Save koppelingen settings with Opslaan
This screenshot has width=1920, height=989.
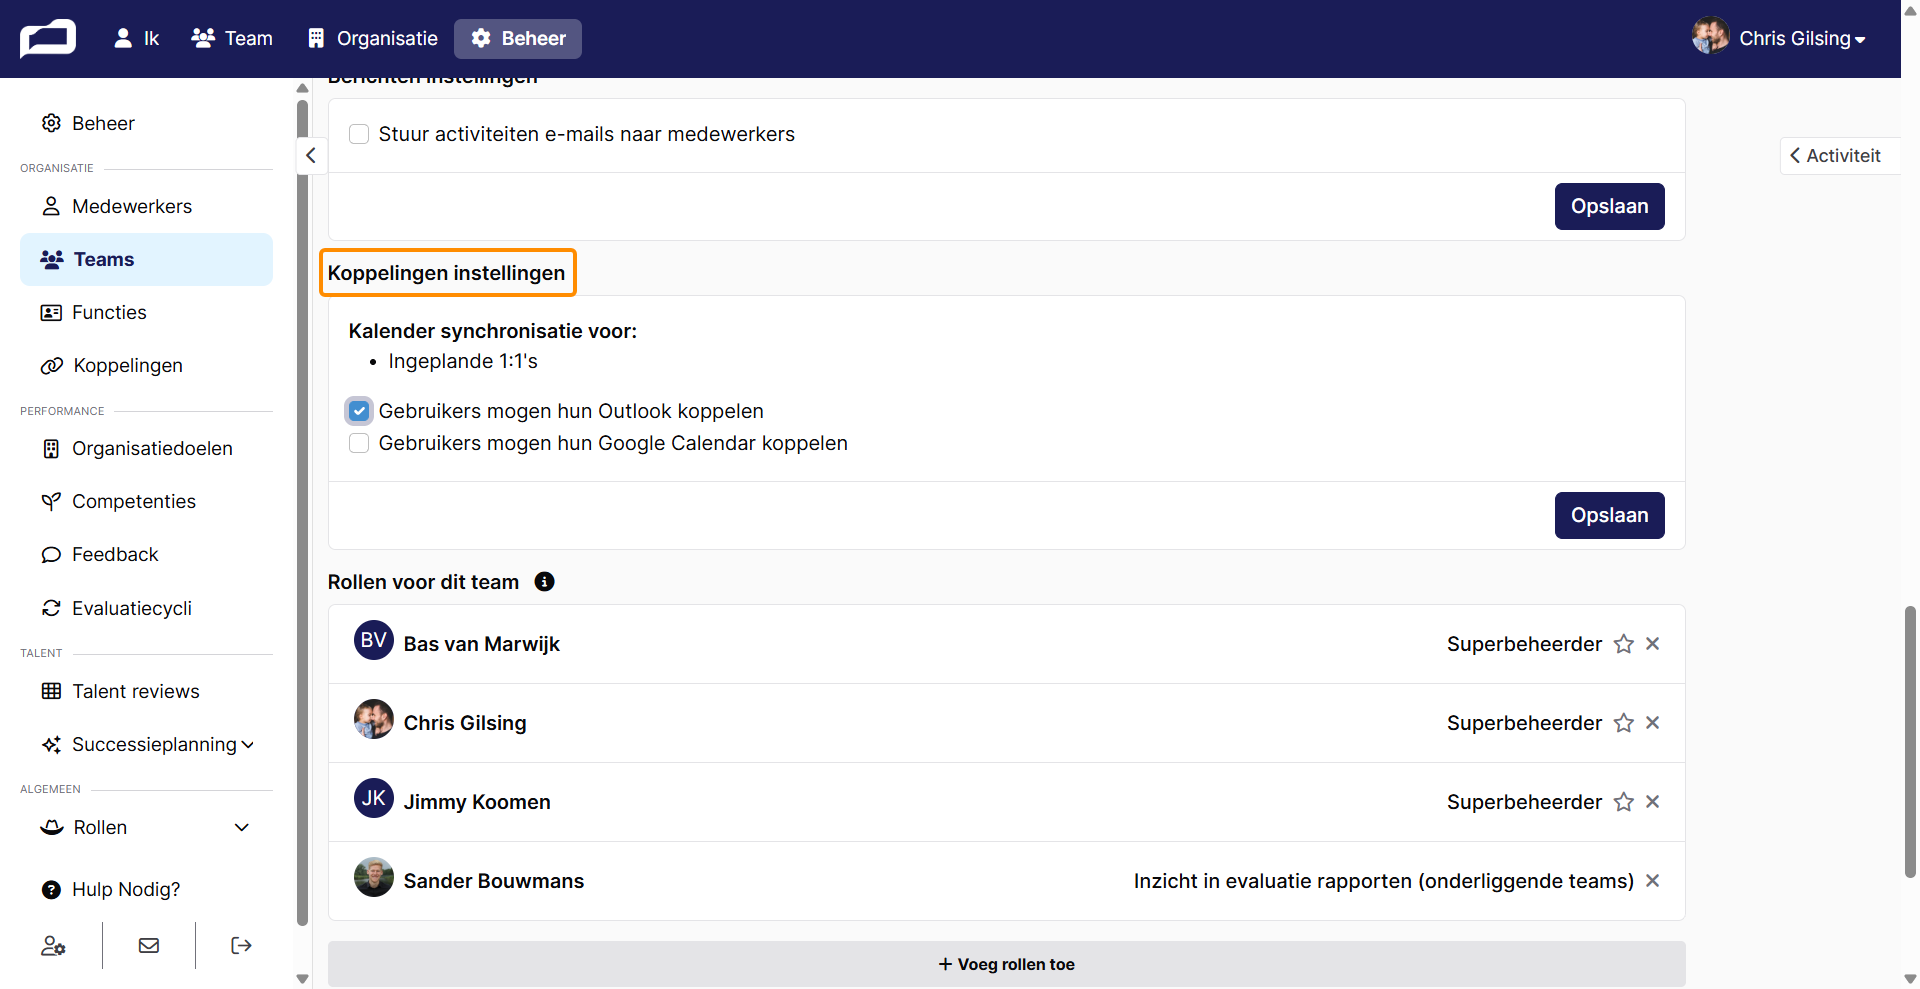click(1609, 515)
